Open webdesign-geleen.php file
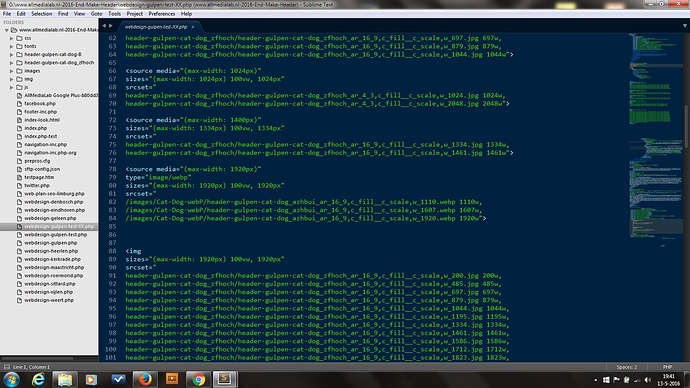690x388 pixels. pos(50,218)
